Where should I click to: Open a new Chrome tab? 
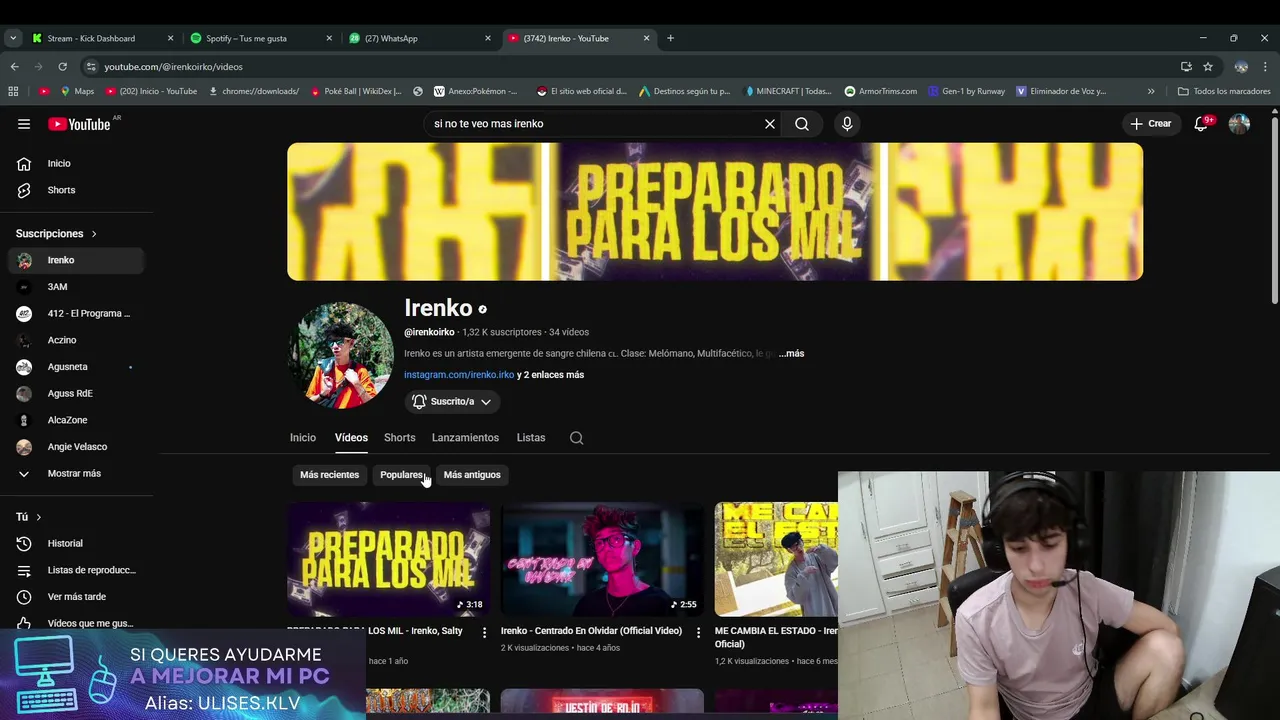point(670,38)
